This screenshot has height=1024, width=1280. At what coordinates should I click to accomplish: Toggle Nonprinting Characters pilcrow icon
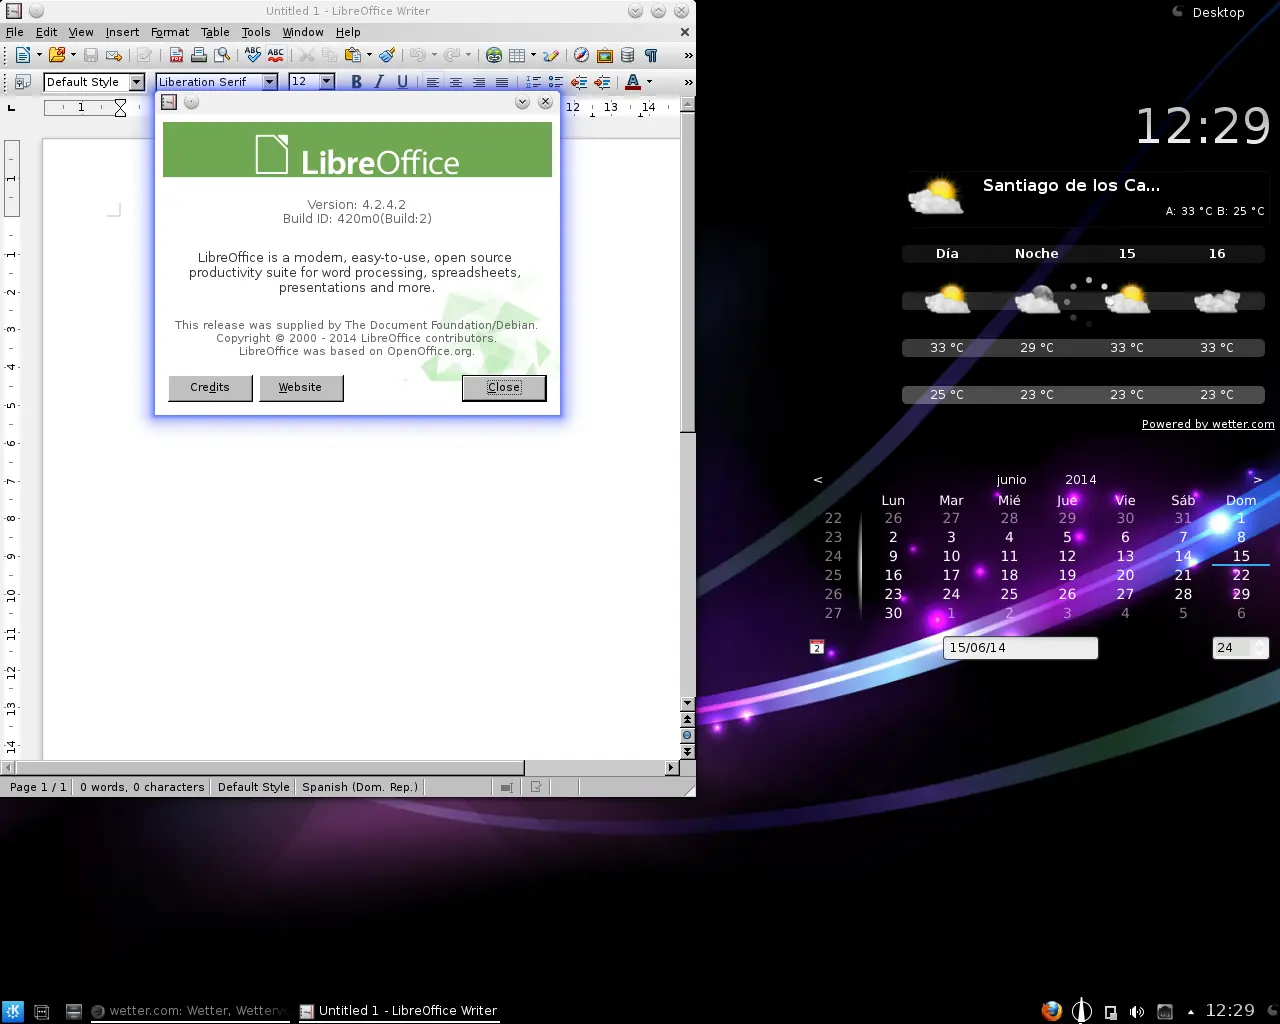(651, 55)
